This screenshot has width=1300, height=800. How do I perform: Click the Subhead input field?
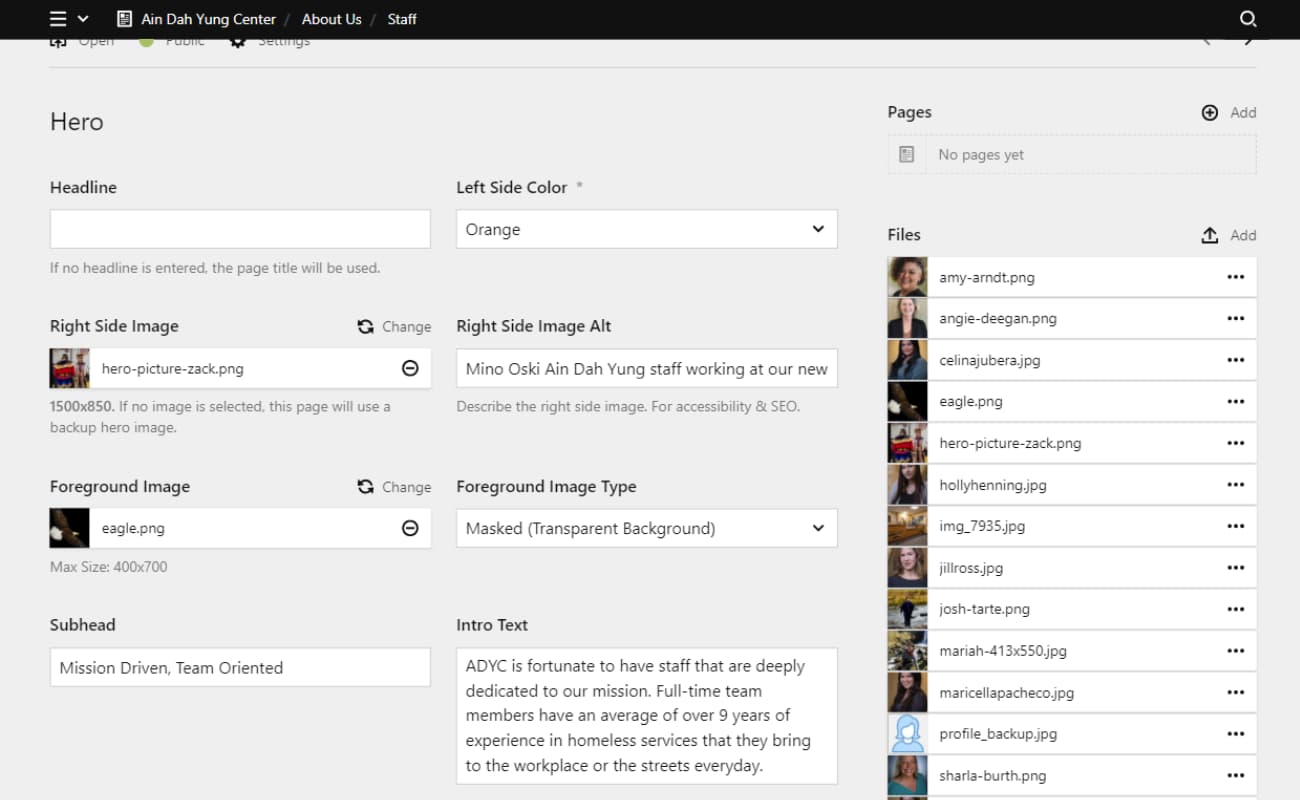[x=240, y=667]
